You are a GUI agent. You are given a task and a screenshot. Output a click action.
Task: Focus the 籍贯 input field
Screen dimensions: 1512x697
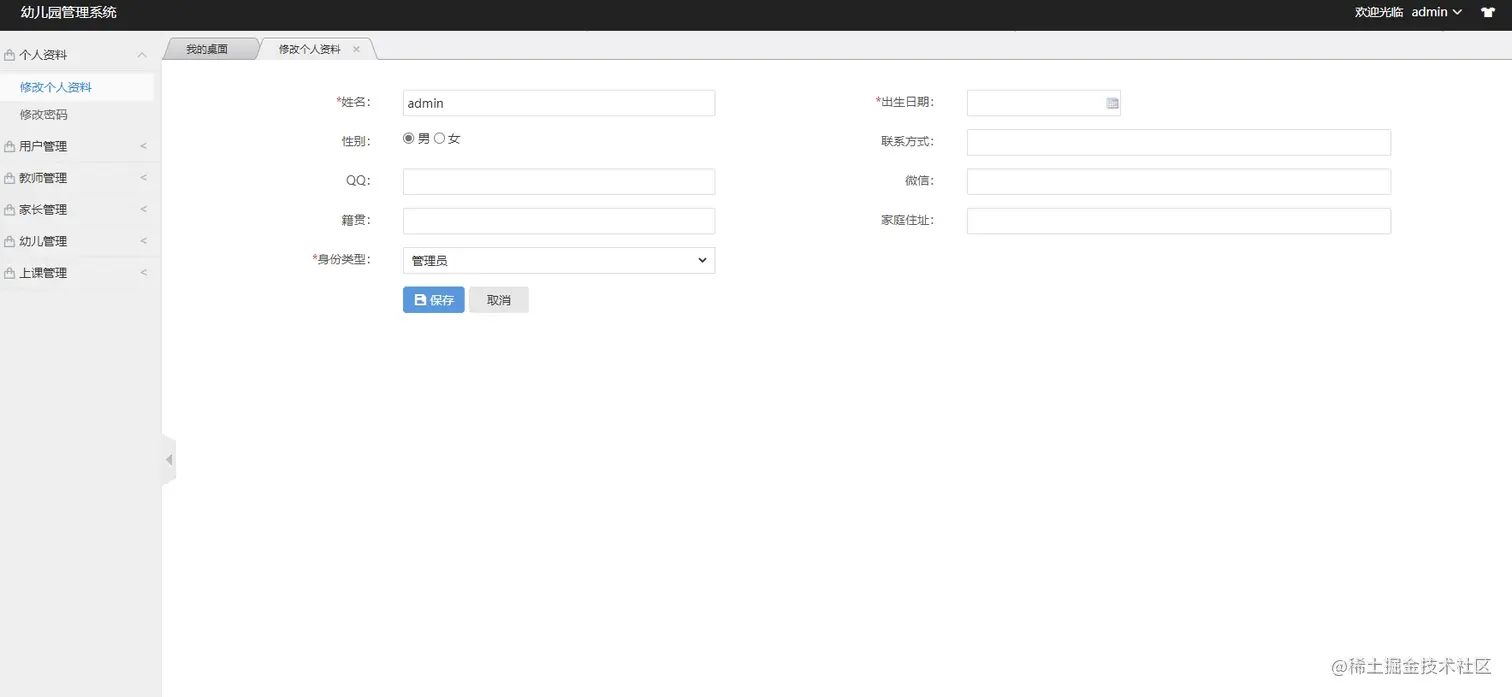[559, 221]
